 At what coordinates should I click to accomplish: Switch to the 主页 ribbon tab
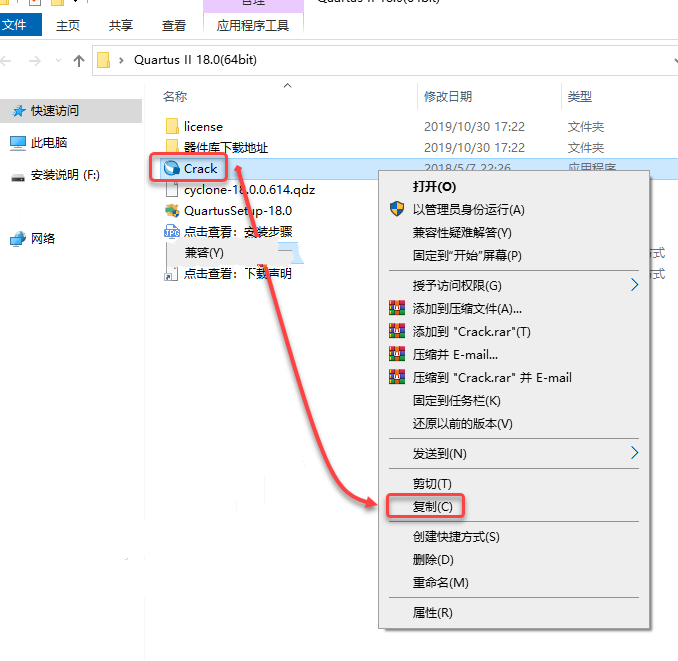pyautogui.click(x=68, y=26)
